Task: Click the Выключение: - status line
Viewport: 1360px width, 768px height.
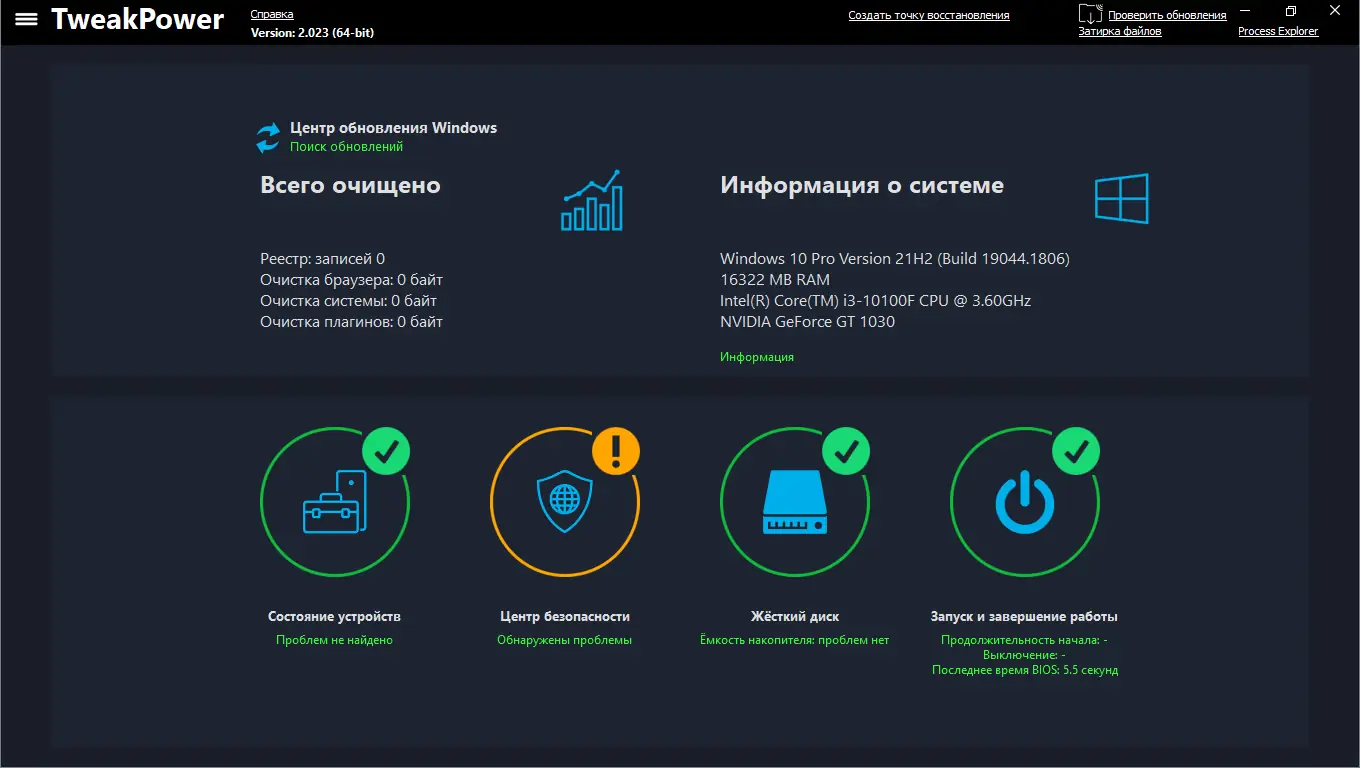Action: pos(1024,655)
